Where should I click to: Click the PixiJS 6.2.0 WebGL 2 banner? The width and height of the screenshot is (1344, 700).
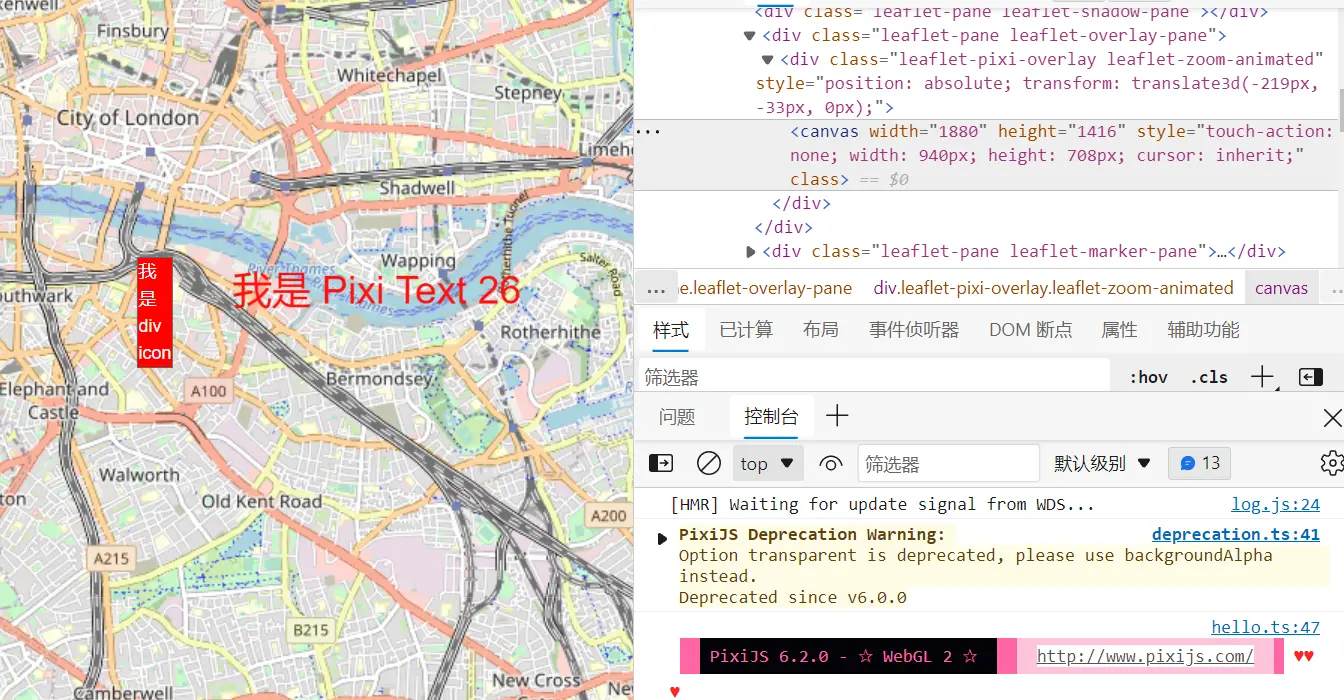[x=848, y=657]
